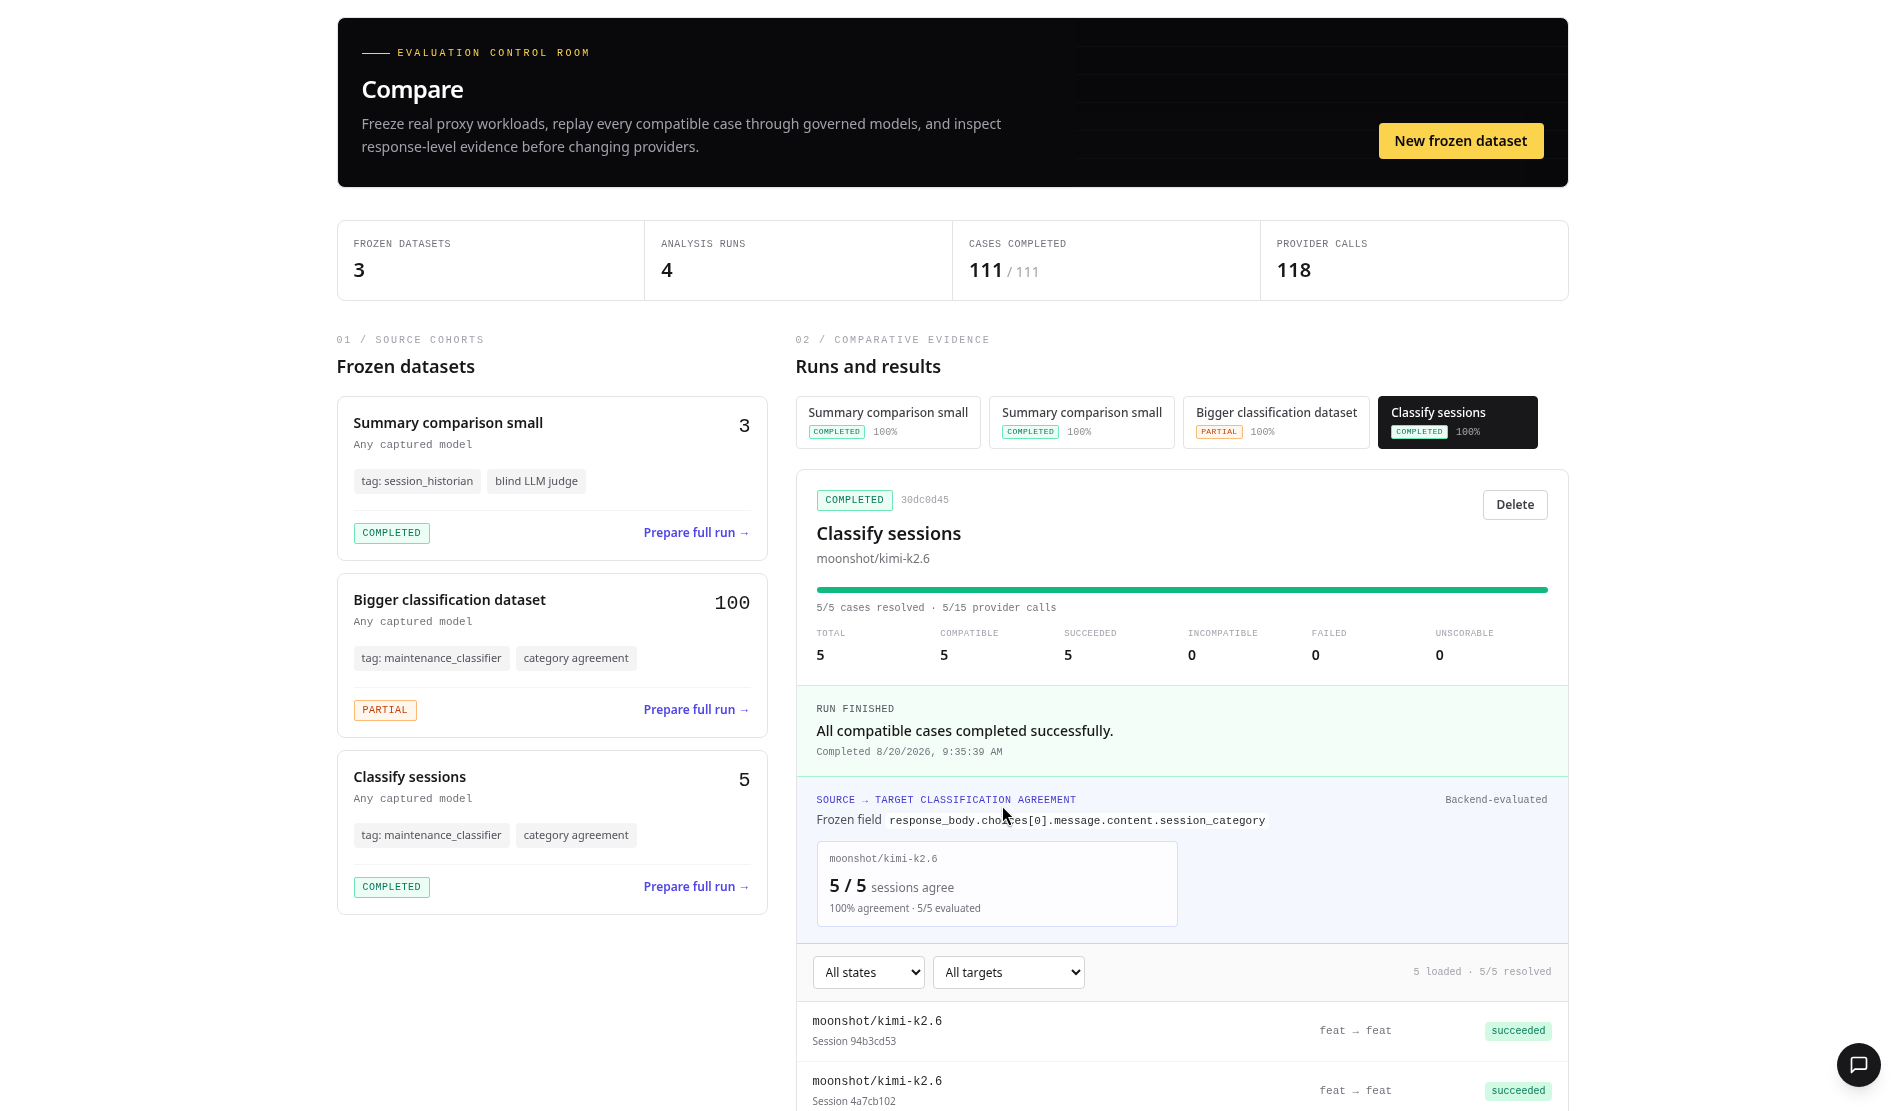Click the Provider Calls value 118

click(x=1293, y=270)
